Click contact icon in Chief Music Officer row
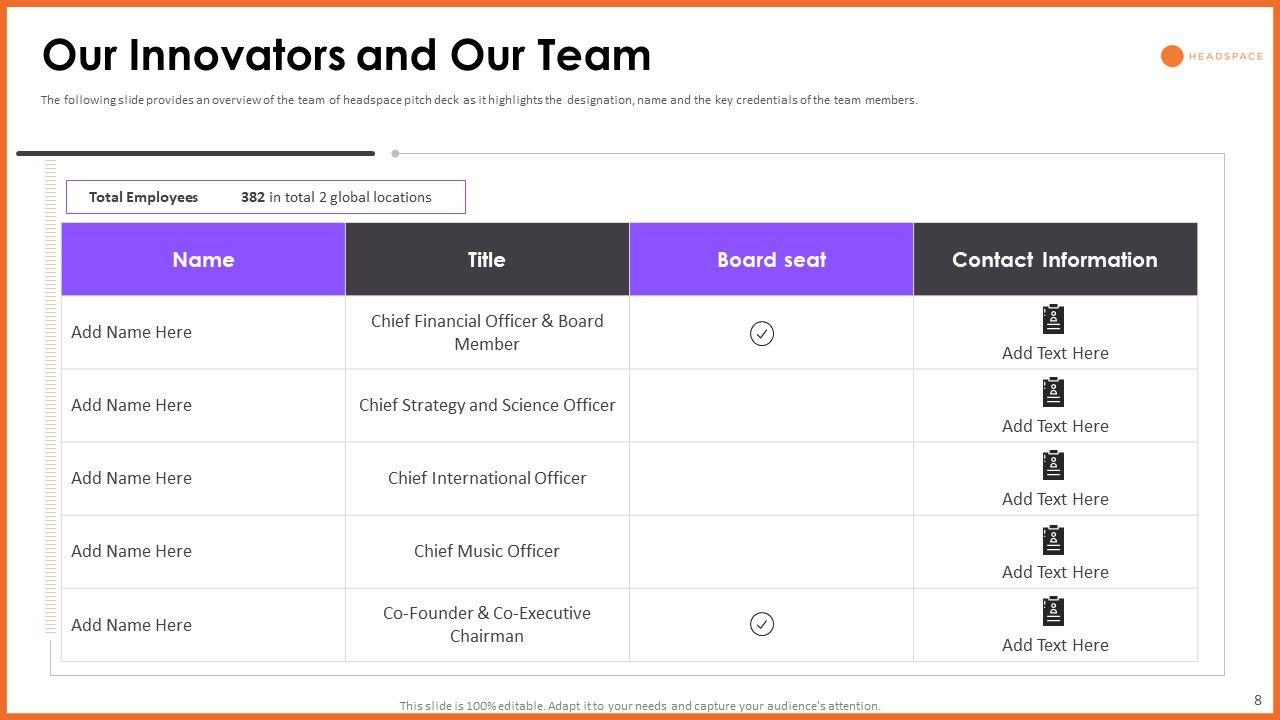 pos(1053,540)
